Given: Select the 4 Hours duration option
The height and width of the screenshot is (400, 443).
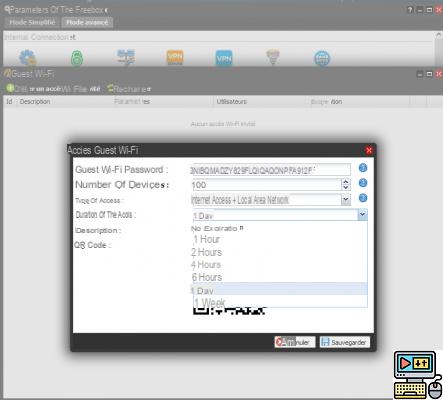Looking at the screenshot, I should [279, 265].
